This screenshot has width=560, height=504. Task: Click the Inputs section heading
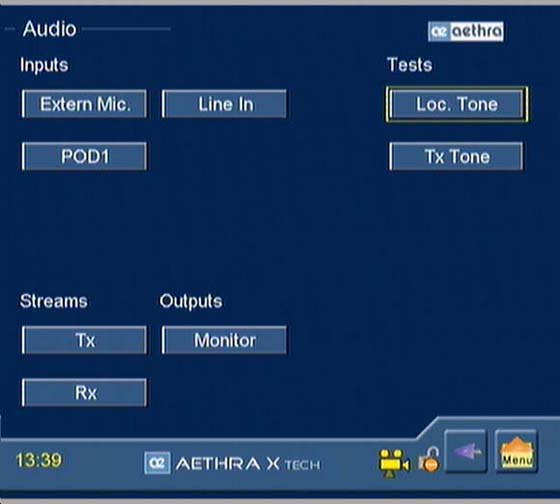coord(44,65)
